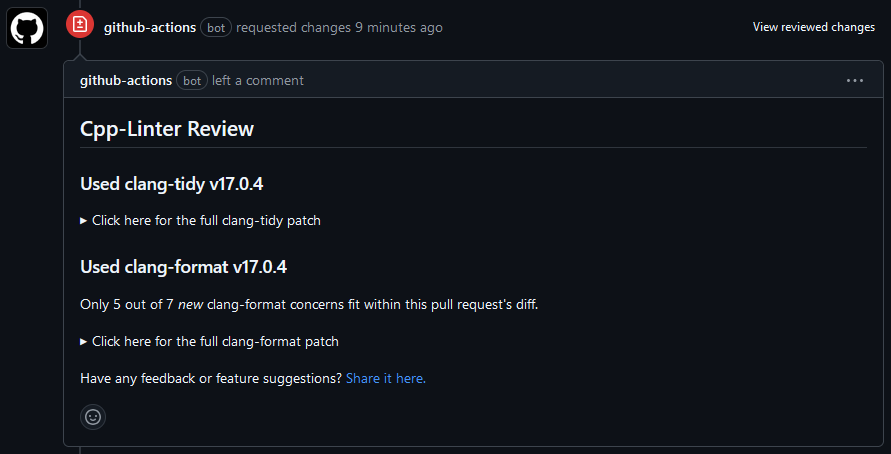This screenshot has height=454, width=891.
Task: Click the bot badge in review header
Action: (216, 27)
